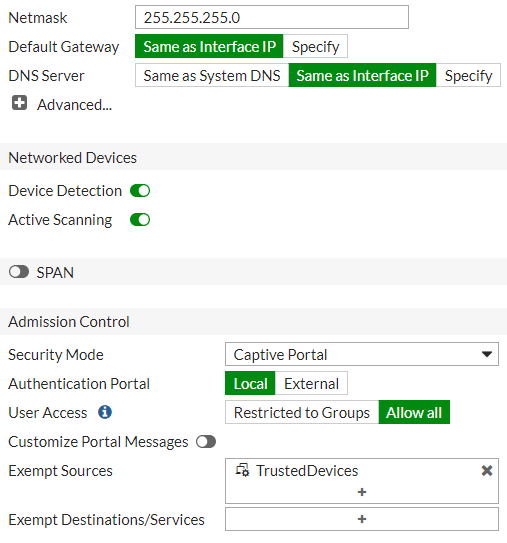Click the Networked Devices section header
This screenshot has height=543, width=507.
tap(254, 157)
